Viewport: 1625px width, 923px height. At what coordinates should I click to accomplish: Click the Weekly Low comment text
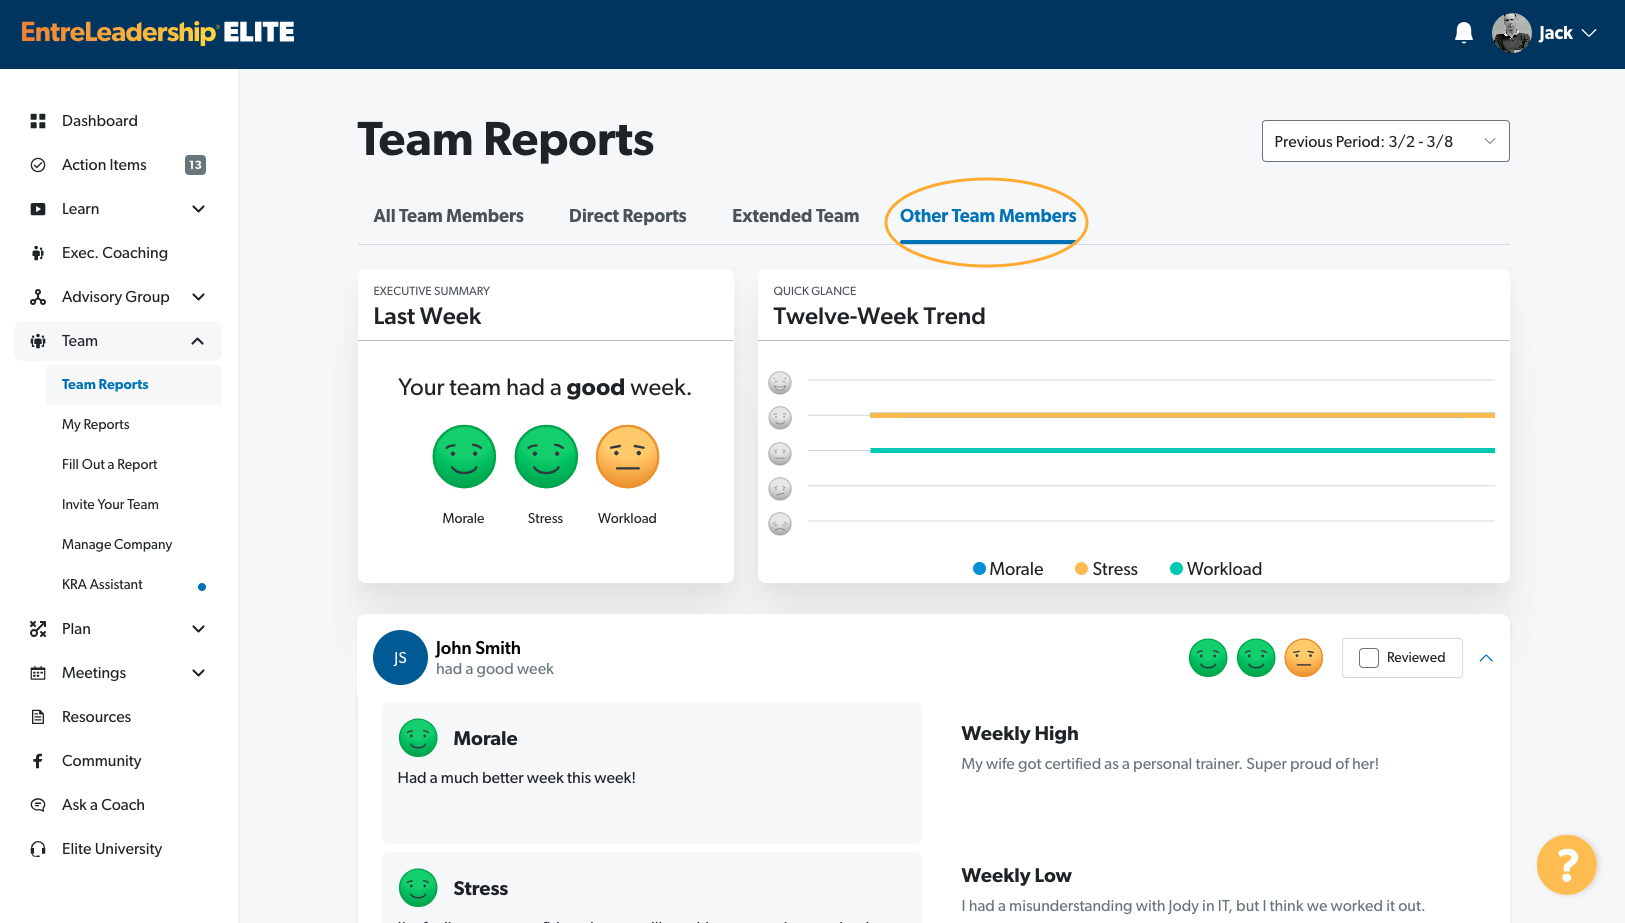pyautogui.click(x=1193, y=906)
